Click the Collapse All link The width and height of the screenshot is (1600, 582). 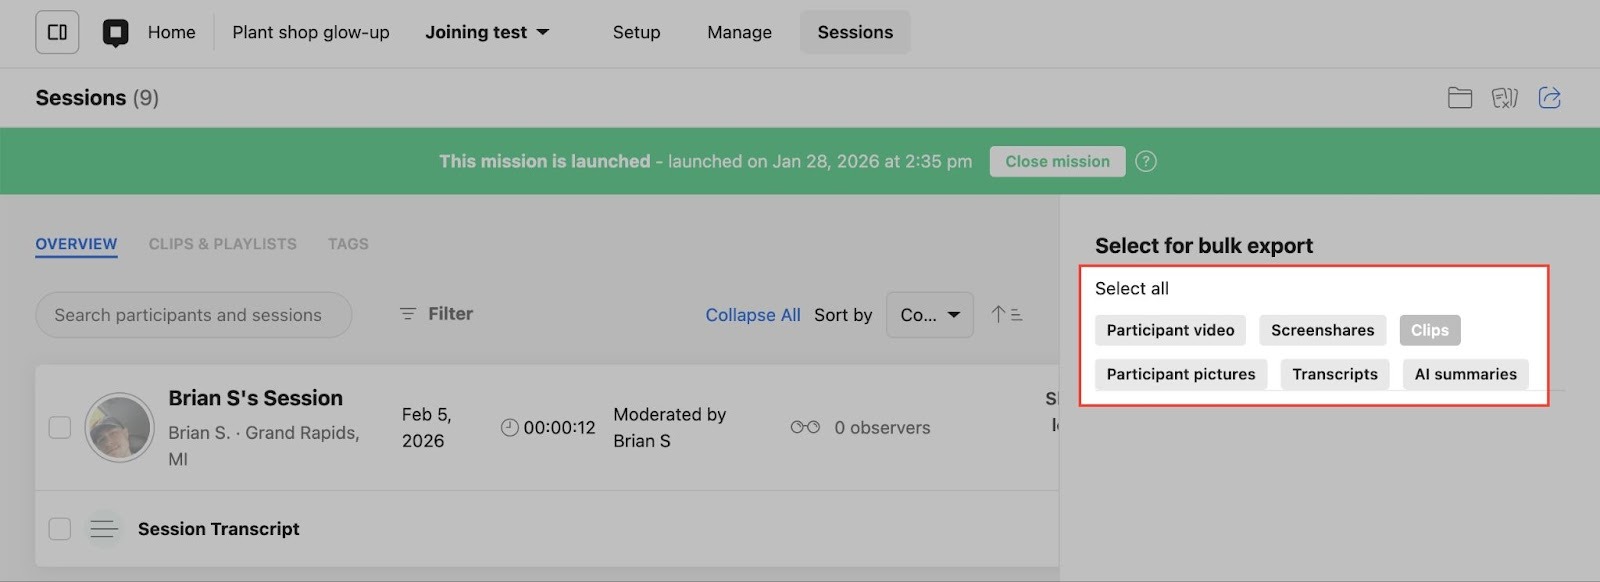(752, 315)
